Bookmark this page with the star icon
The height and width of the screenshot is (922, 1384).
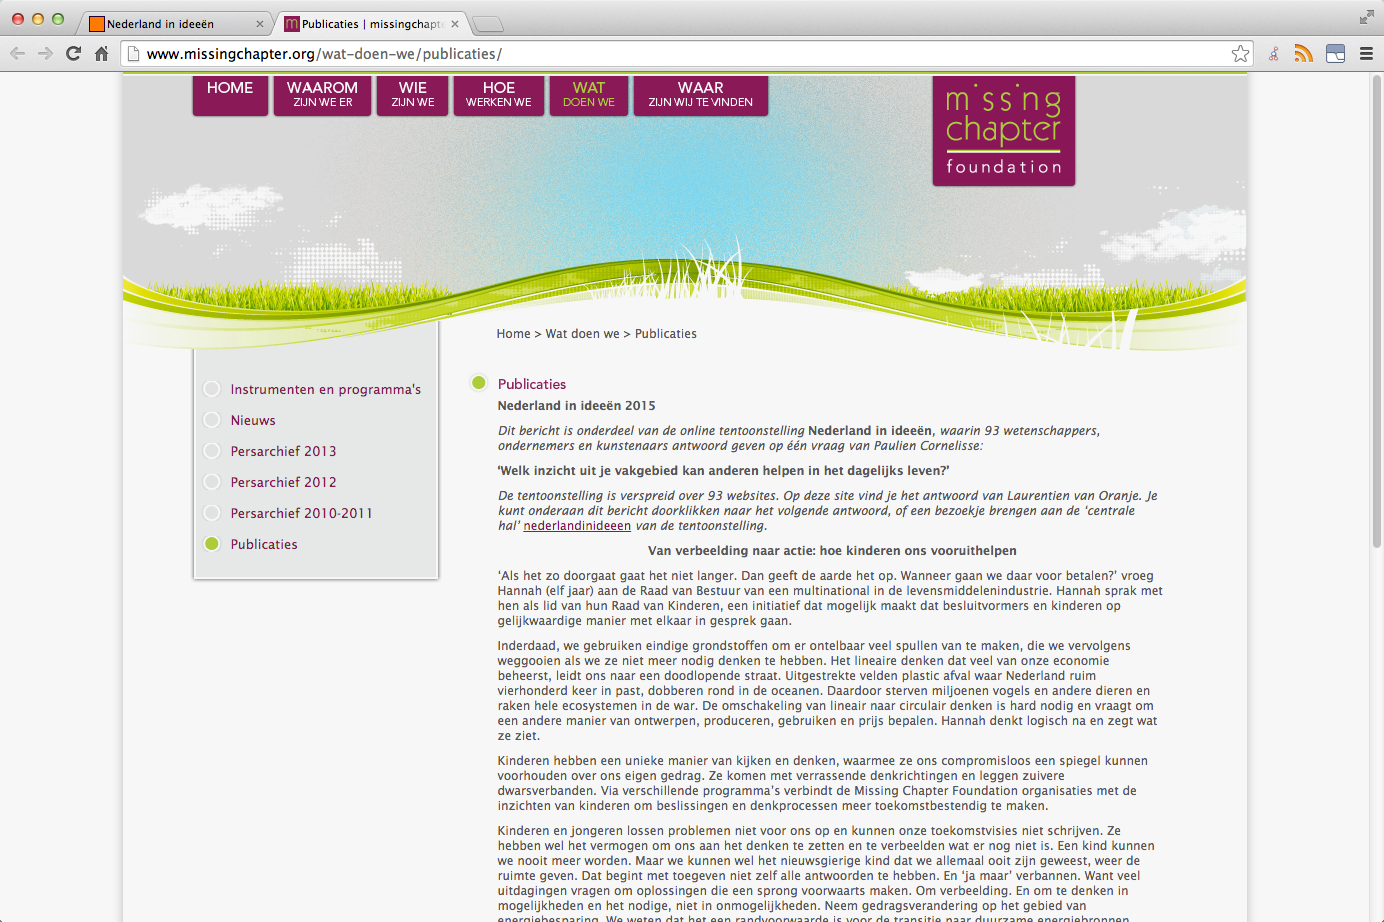[x=1240, y=54]
